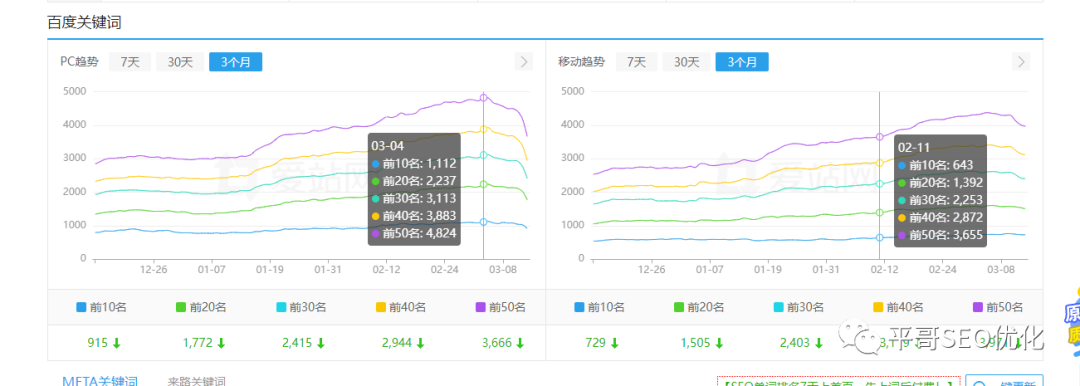The height and width of the screenshot is (386, 1080).
Task: Toggle 前40名 series in mobile chart legend
Action: click(898, 307)
